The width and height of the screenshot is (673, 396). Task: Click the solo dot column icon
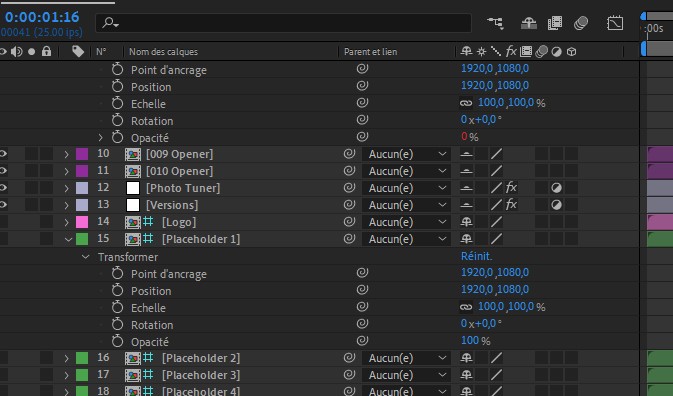31,52
